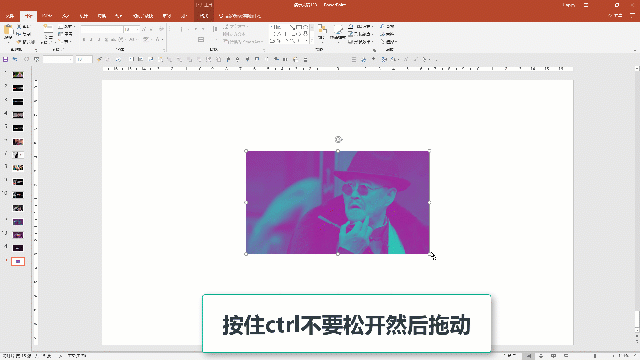Open the font size combo box in ribbon
Image resolution: width=640 pixels, height=360 pixels.
click(x=131, y=29)
